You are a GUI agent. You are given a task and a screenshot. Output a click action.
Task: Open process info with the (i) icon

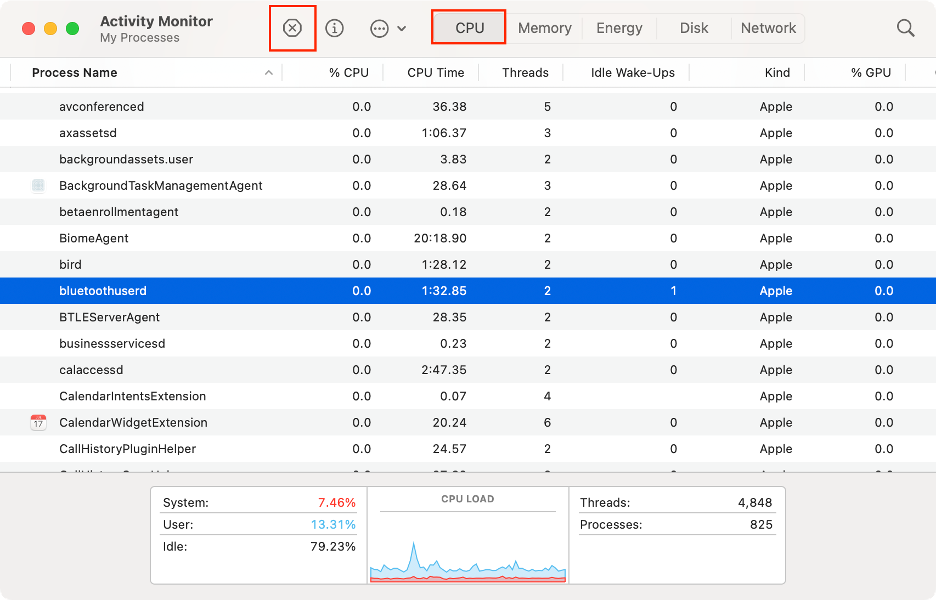pyautogui.click(x=334, y=28)
